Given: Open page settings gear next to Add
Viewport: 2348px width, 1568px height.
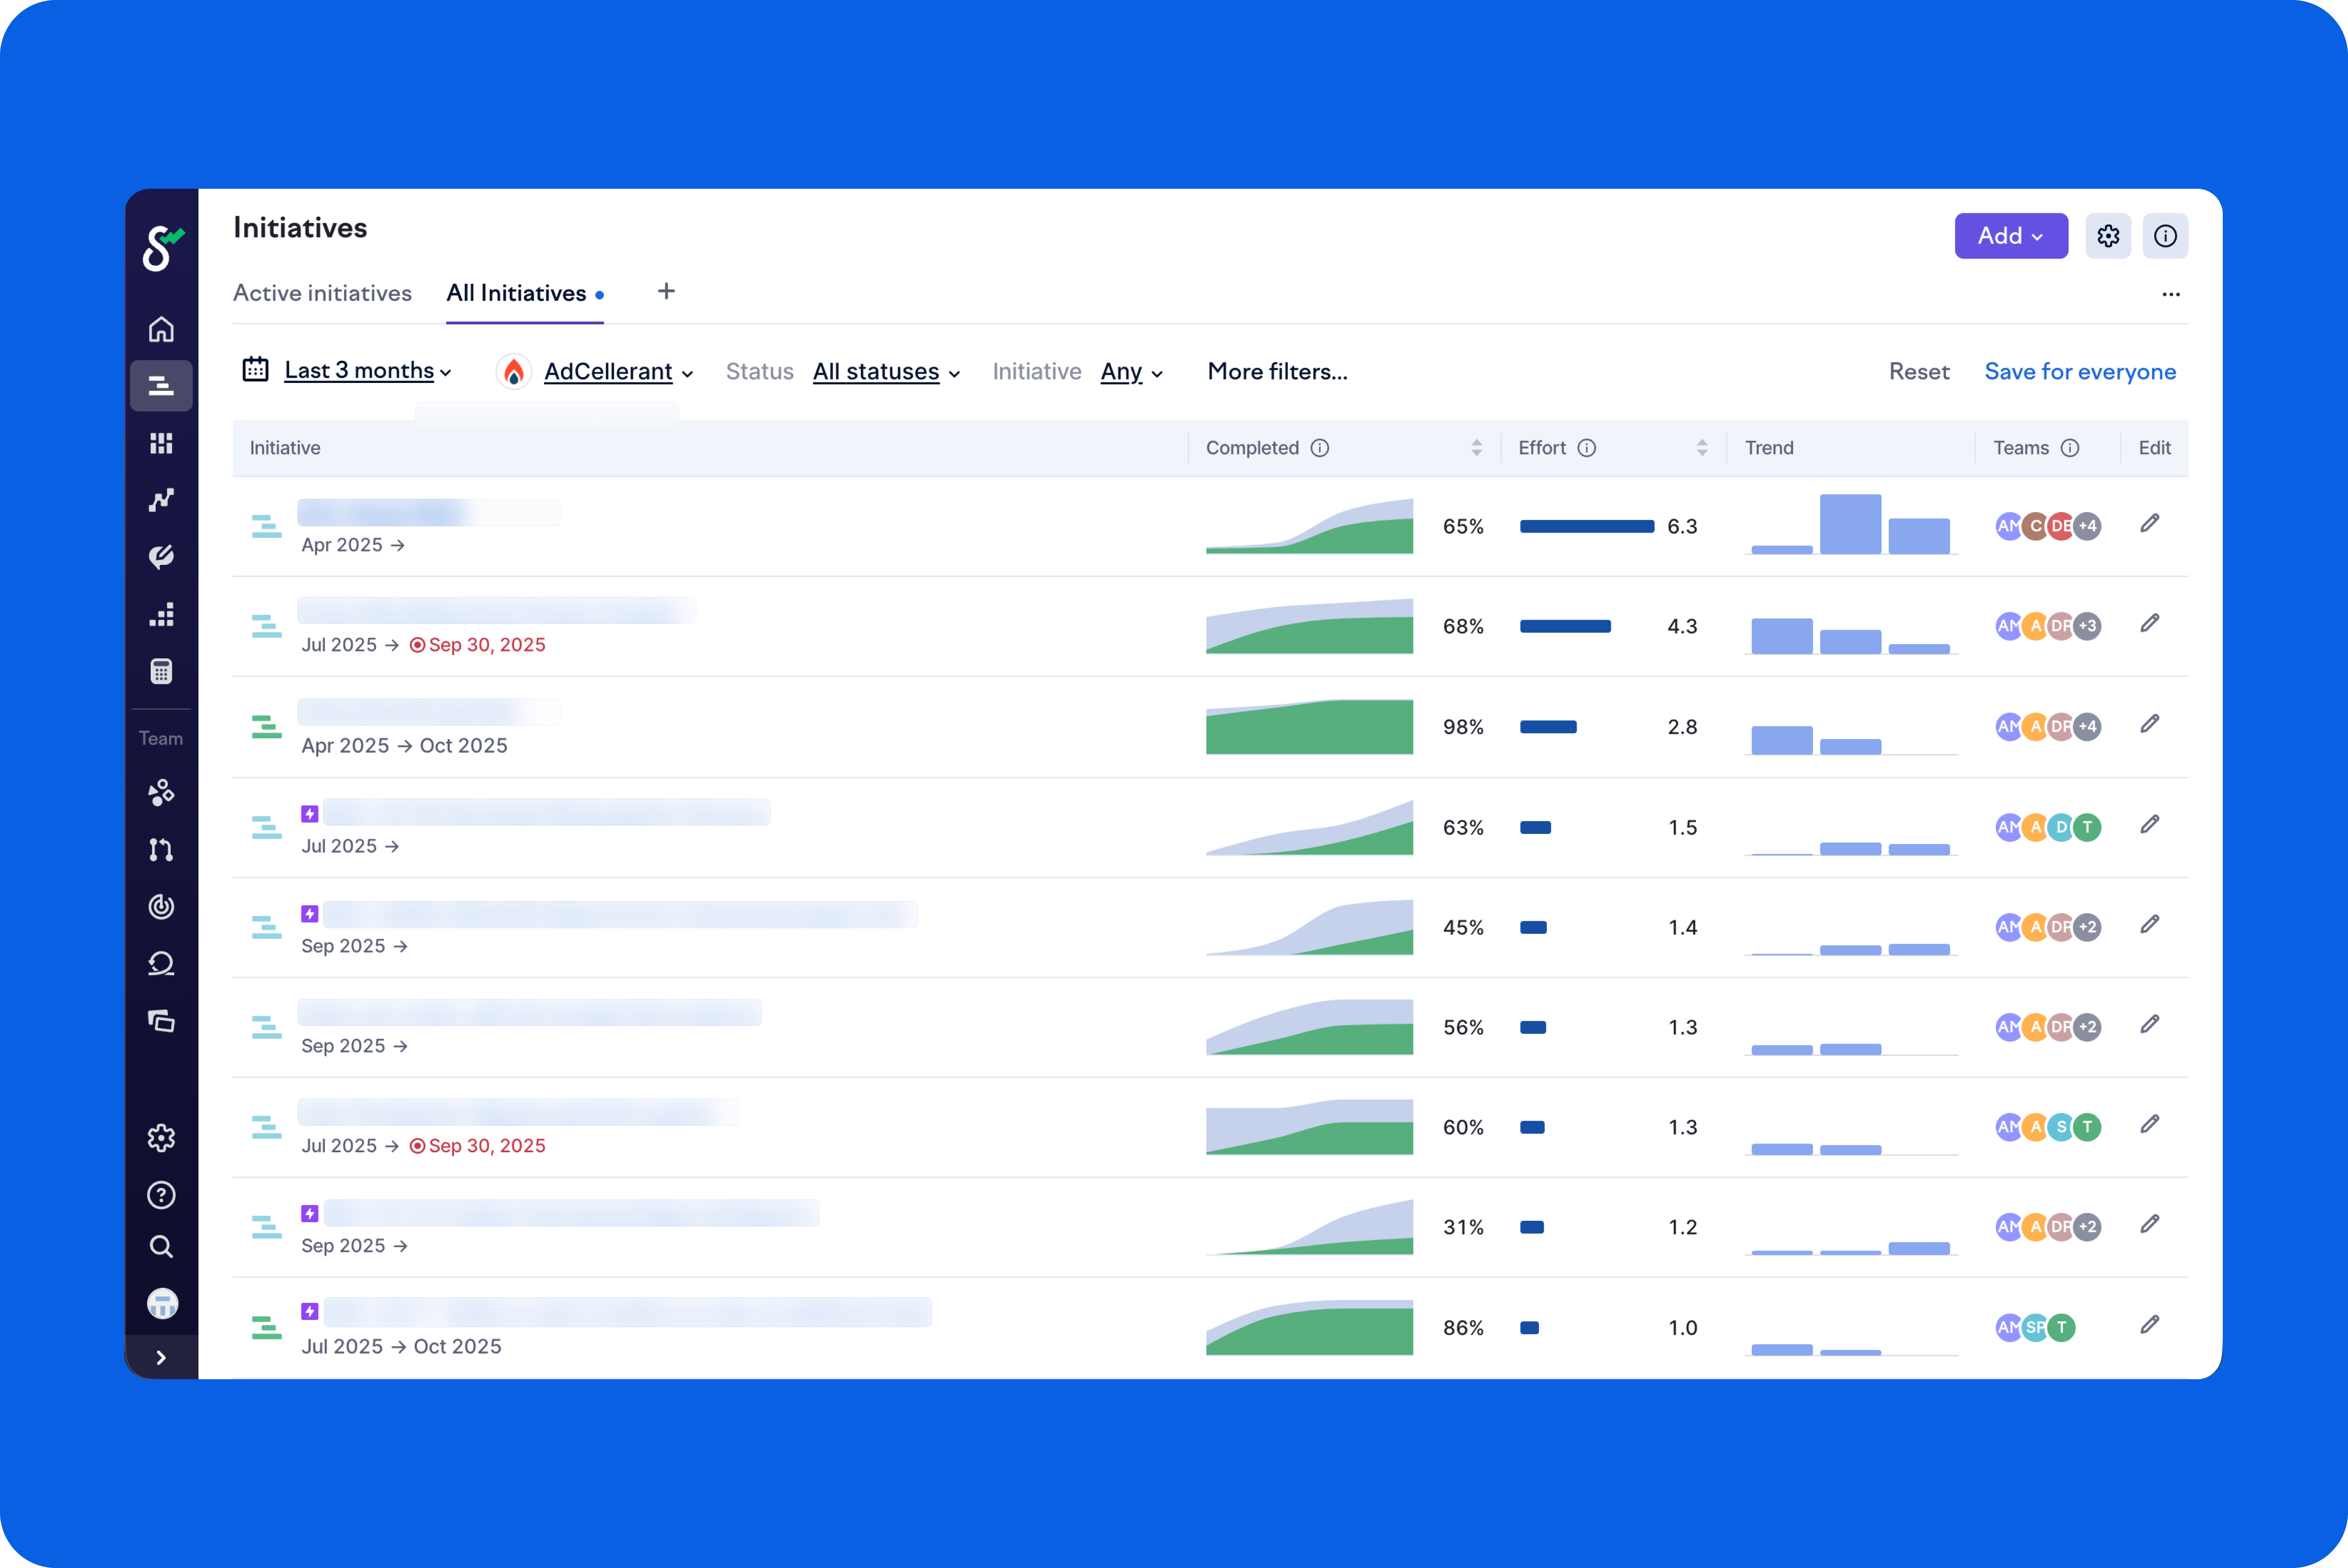Looking at the screenshot, I should (2108, 236).
